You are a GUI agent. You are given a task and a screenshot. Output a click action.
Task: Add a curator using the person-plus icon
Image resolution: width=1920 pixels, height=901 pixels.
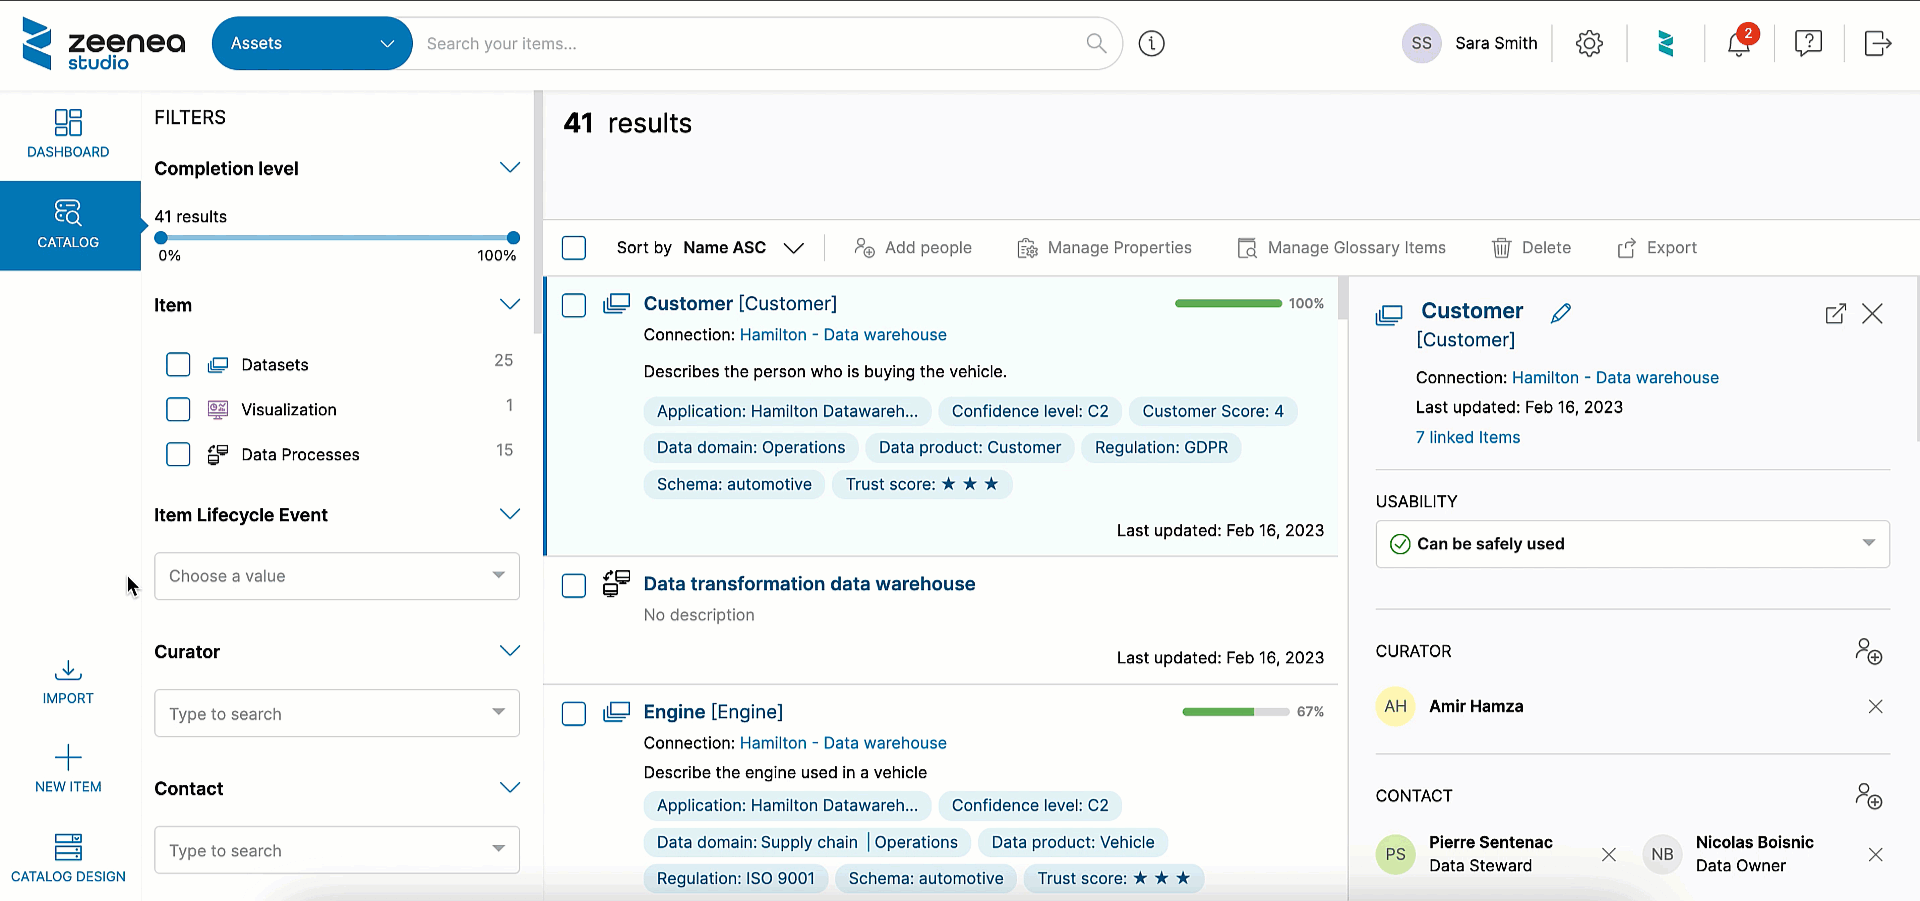1870,651
